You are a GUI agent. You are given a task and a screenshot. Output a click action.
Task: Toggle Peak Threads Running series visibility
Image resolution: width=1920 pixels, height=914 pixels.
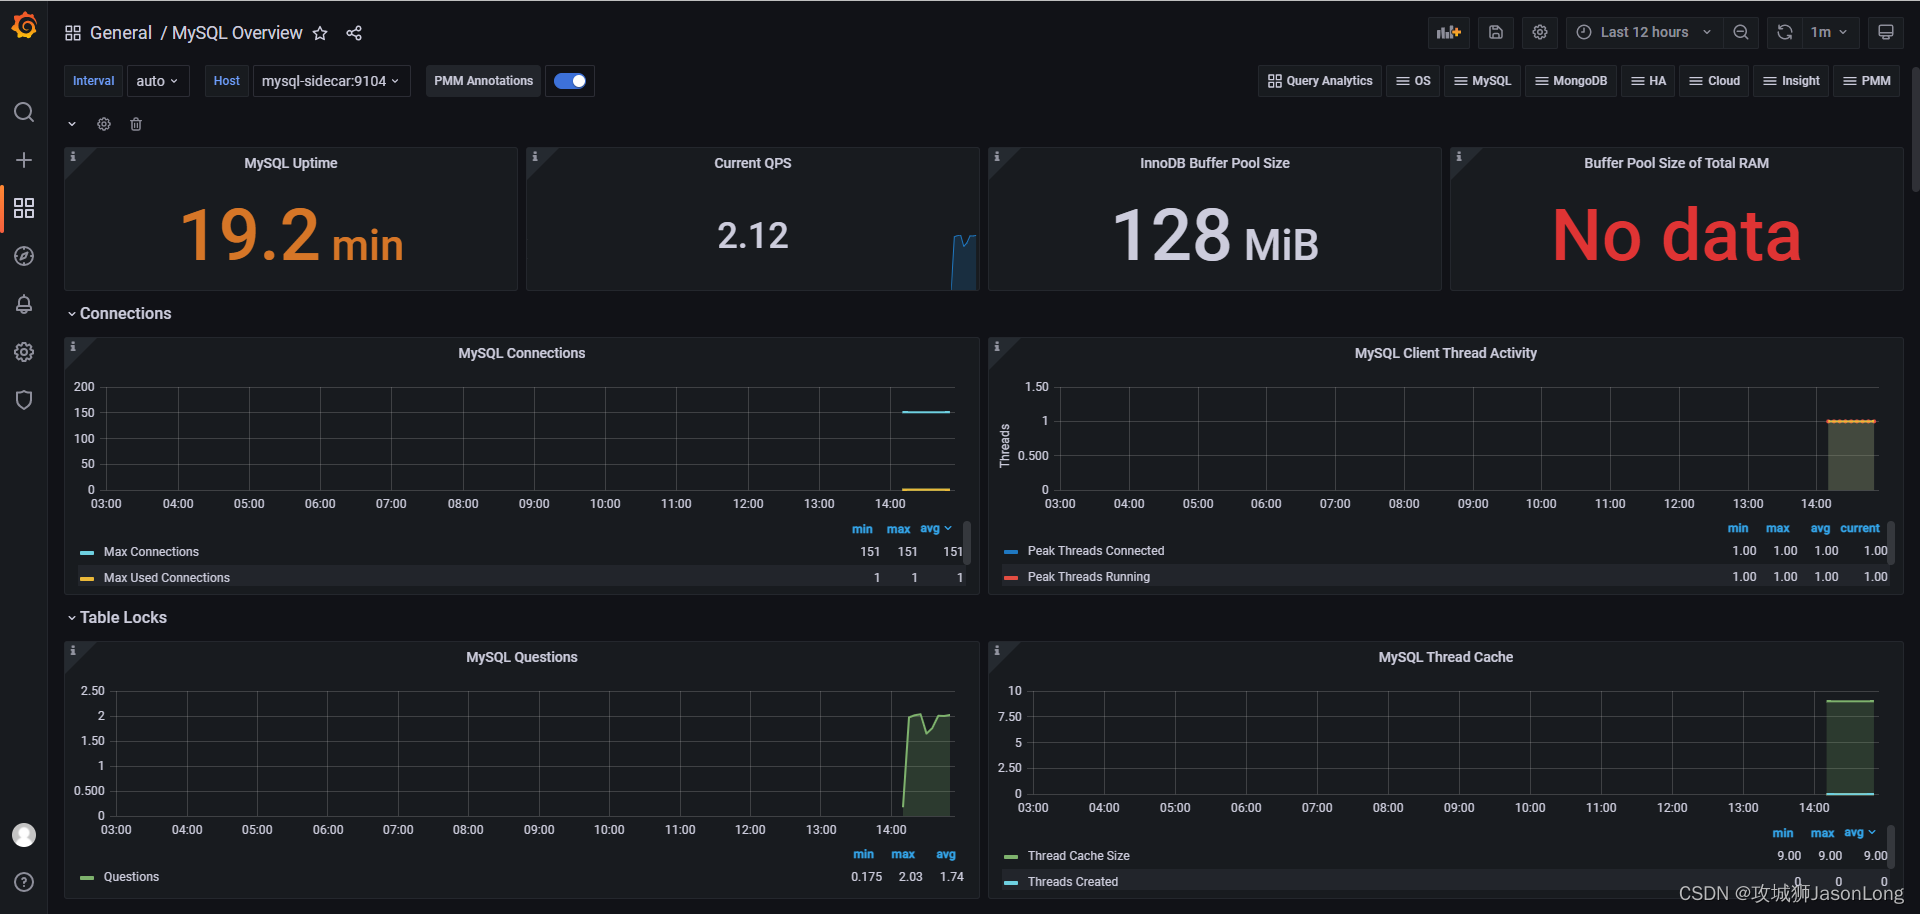[x=1089, y=577]
